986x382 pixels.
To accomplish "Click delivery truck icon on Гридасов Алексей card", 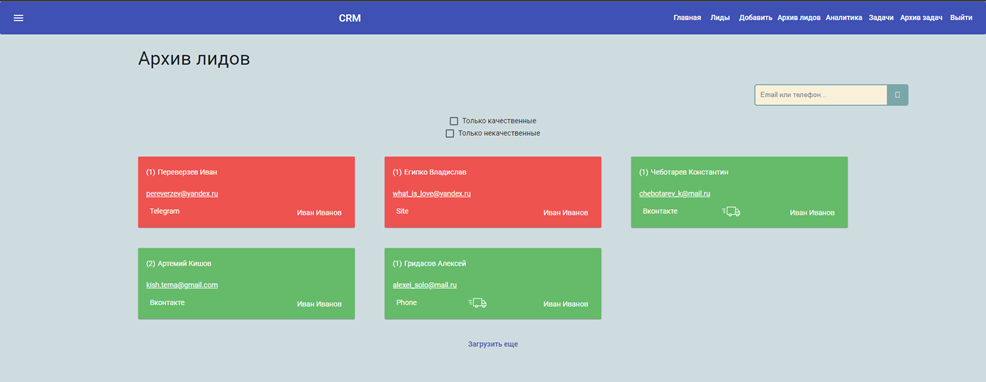I will (x=477, y=303).
